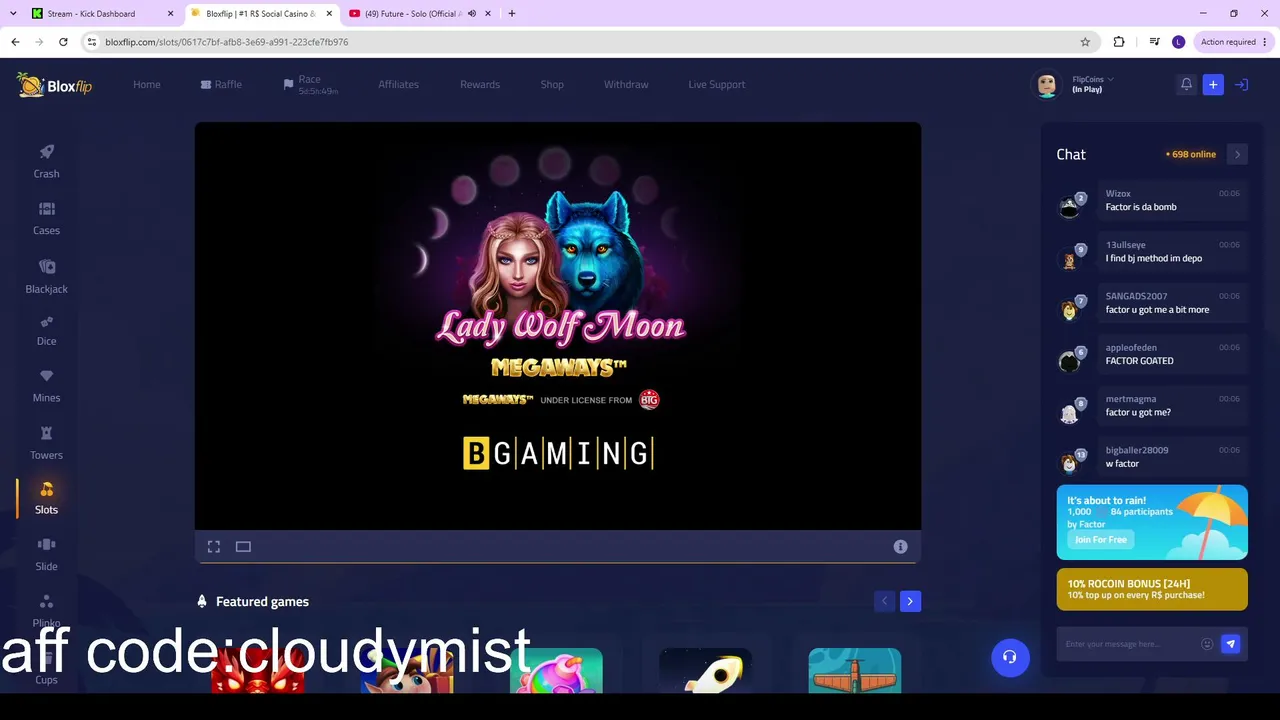This screenshot has width=1280, height=720.
Task: Open browser extensions menu
Action: click(1119, 42)
